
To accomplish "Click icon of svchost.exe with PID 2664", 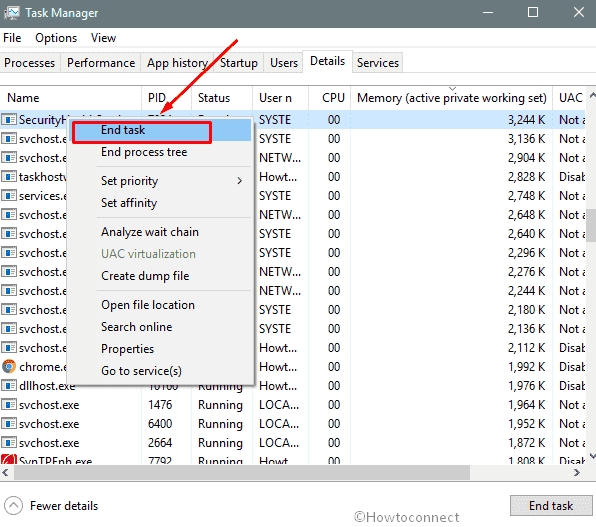I will click(9, 443).
